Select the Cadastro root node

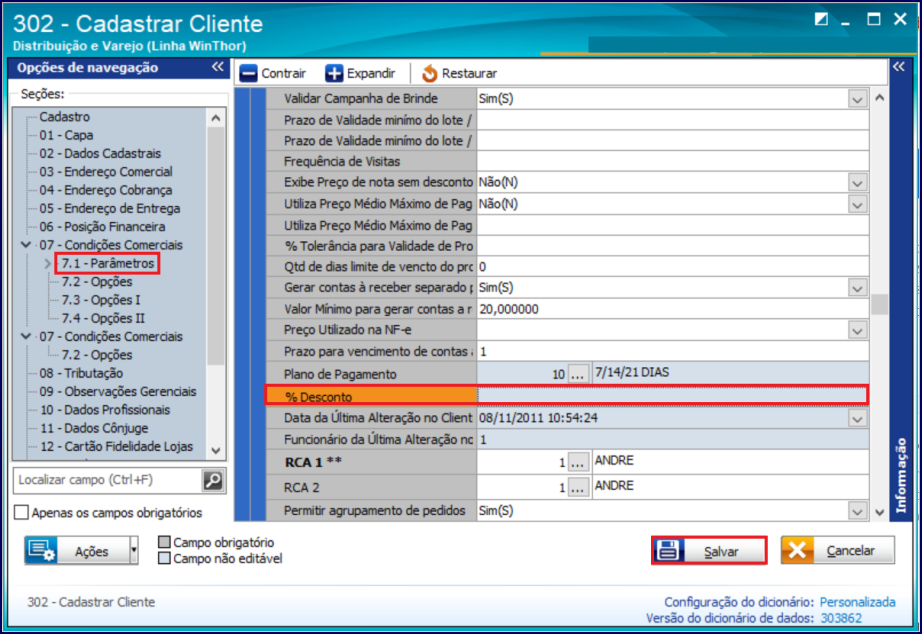[x=65, y=116]
